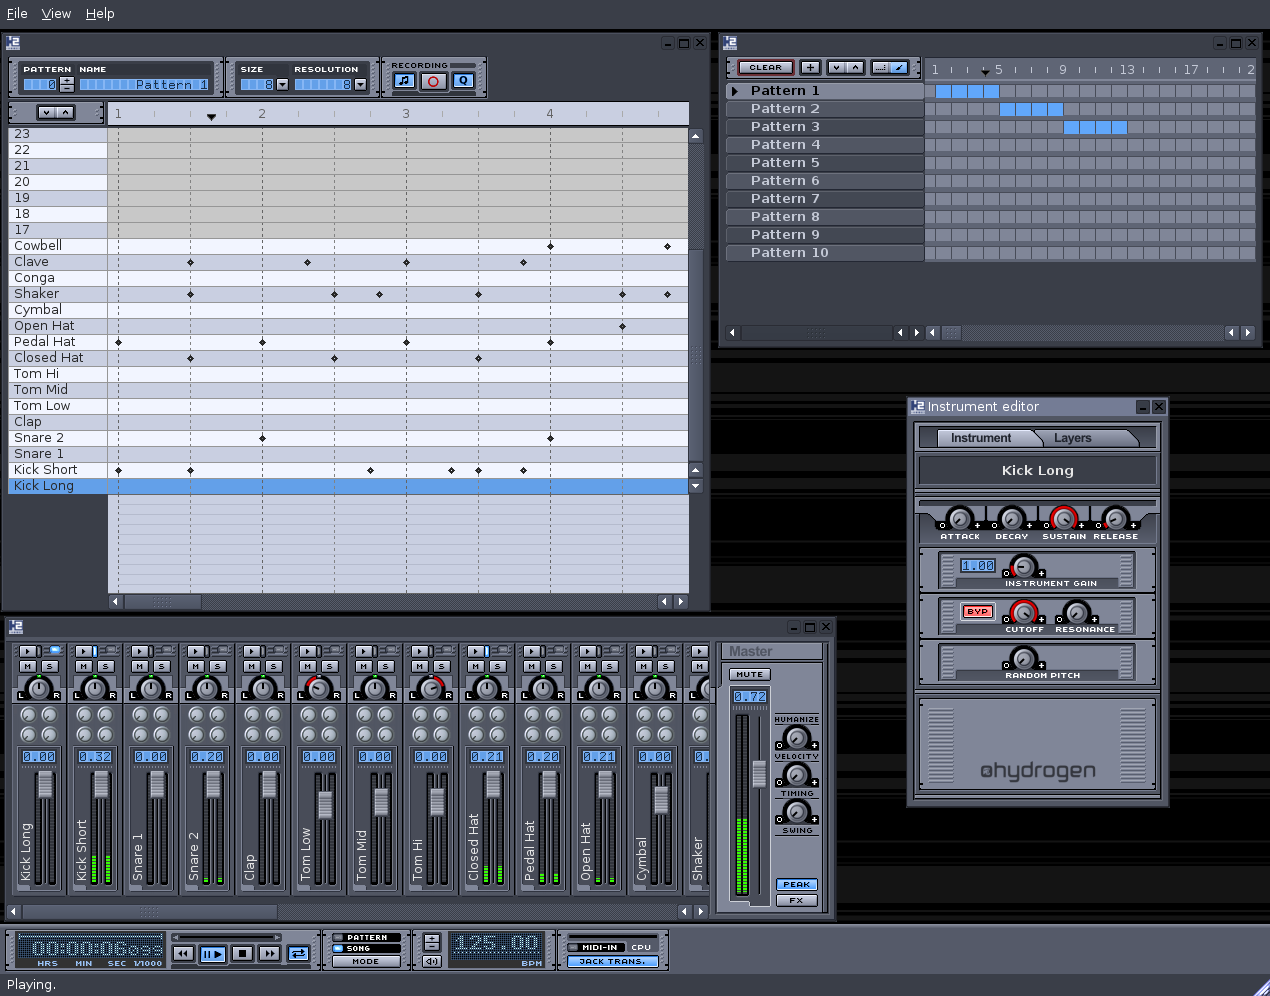This screenshot has width=1270, height=996.
Task: Click the master volume fader handle
Action: [x=759, y=773]
